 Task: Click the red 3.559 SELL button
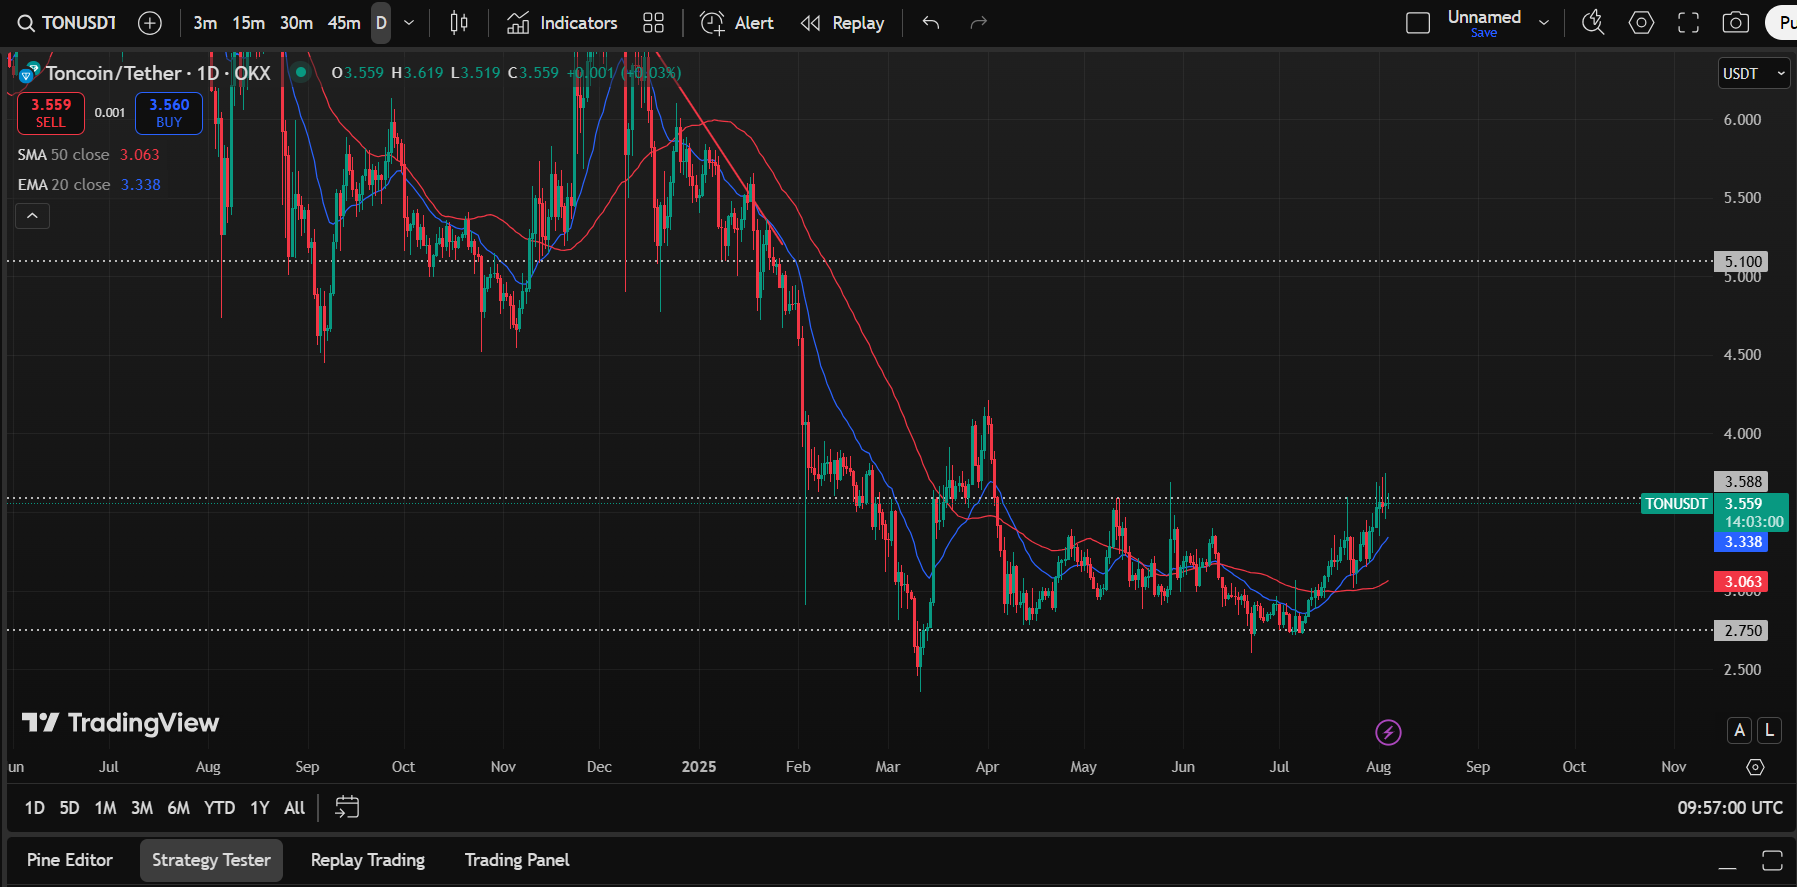point(51,113)
